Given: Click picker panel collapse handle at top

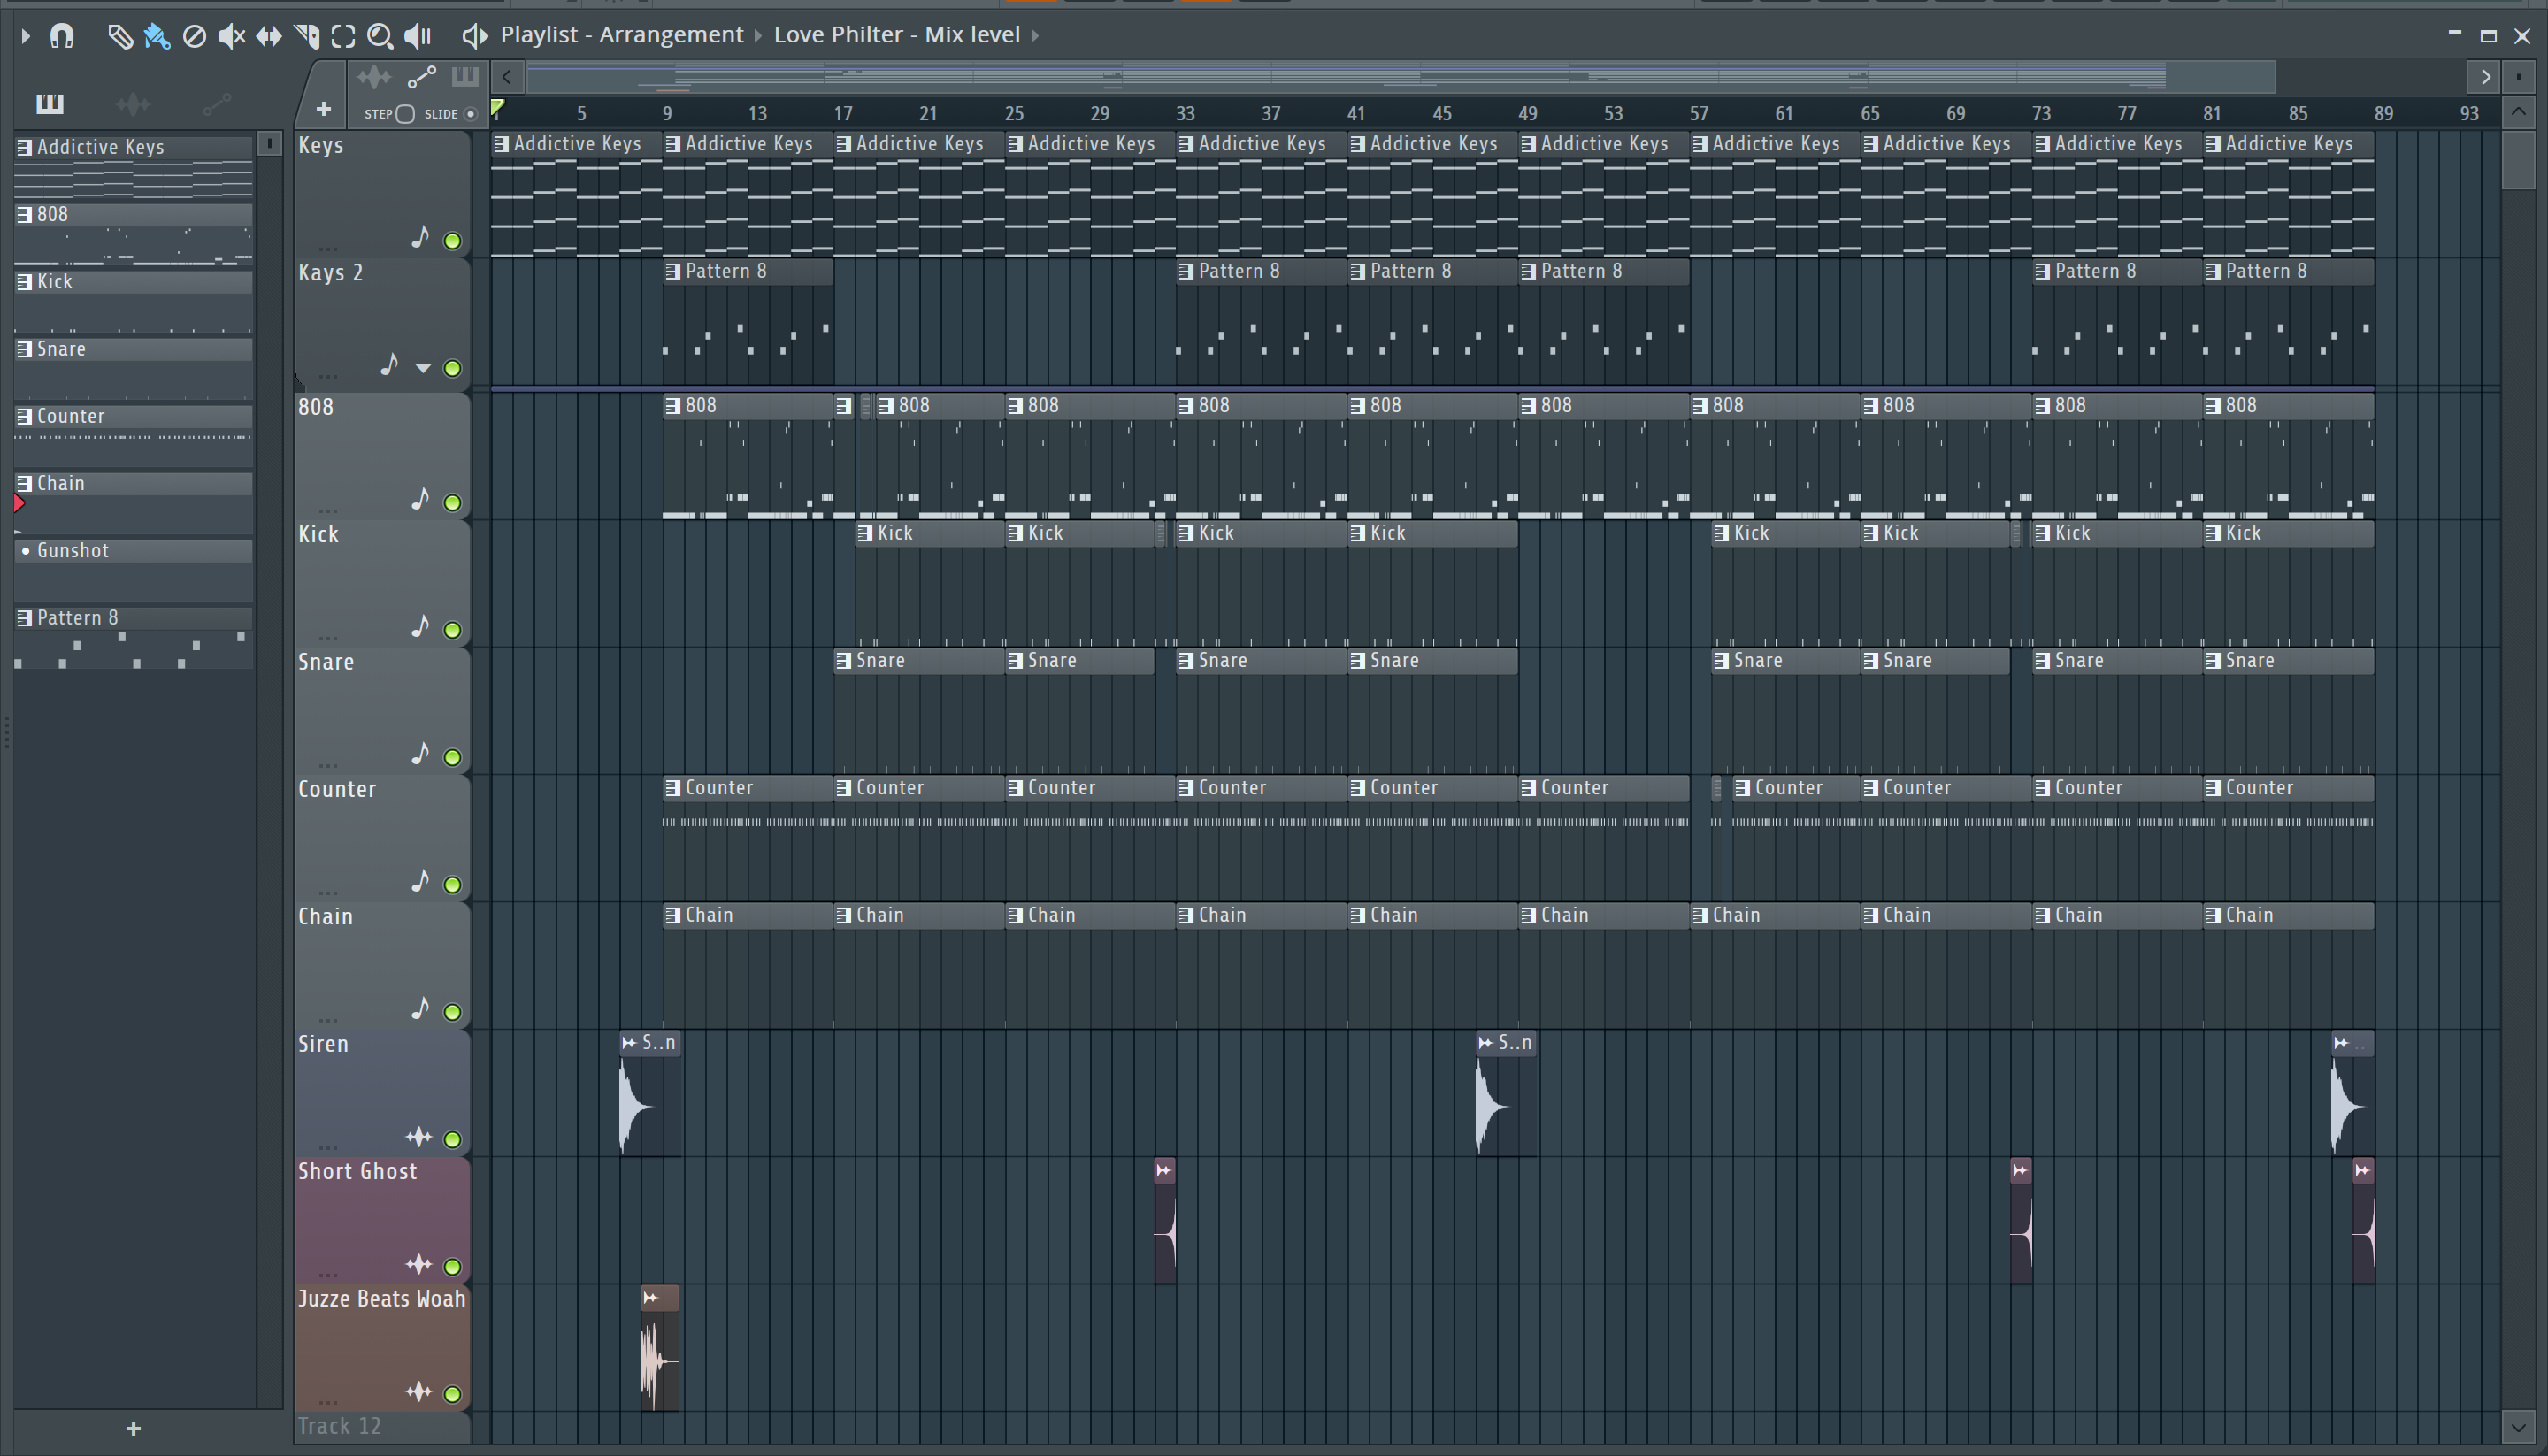Looking at the screenshot, I should 269,145.
